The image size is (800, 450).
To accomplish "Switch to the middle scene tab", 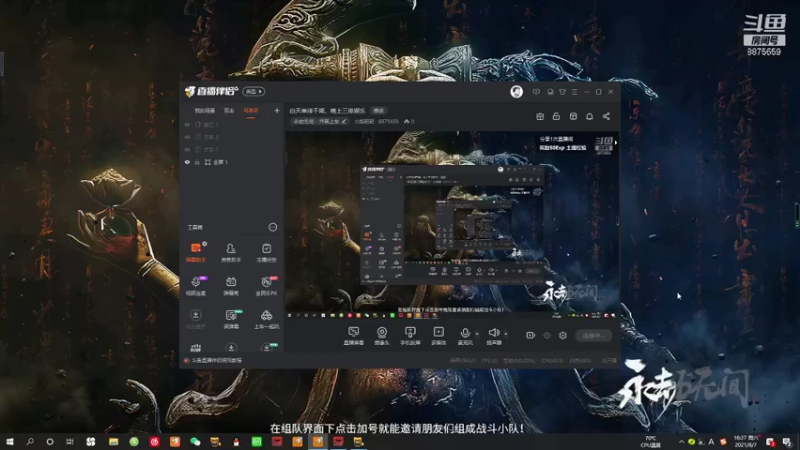I will click(x=229, y=110).
